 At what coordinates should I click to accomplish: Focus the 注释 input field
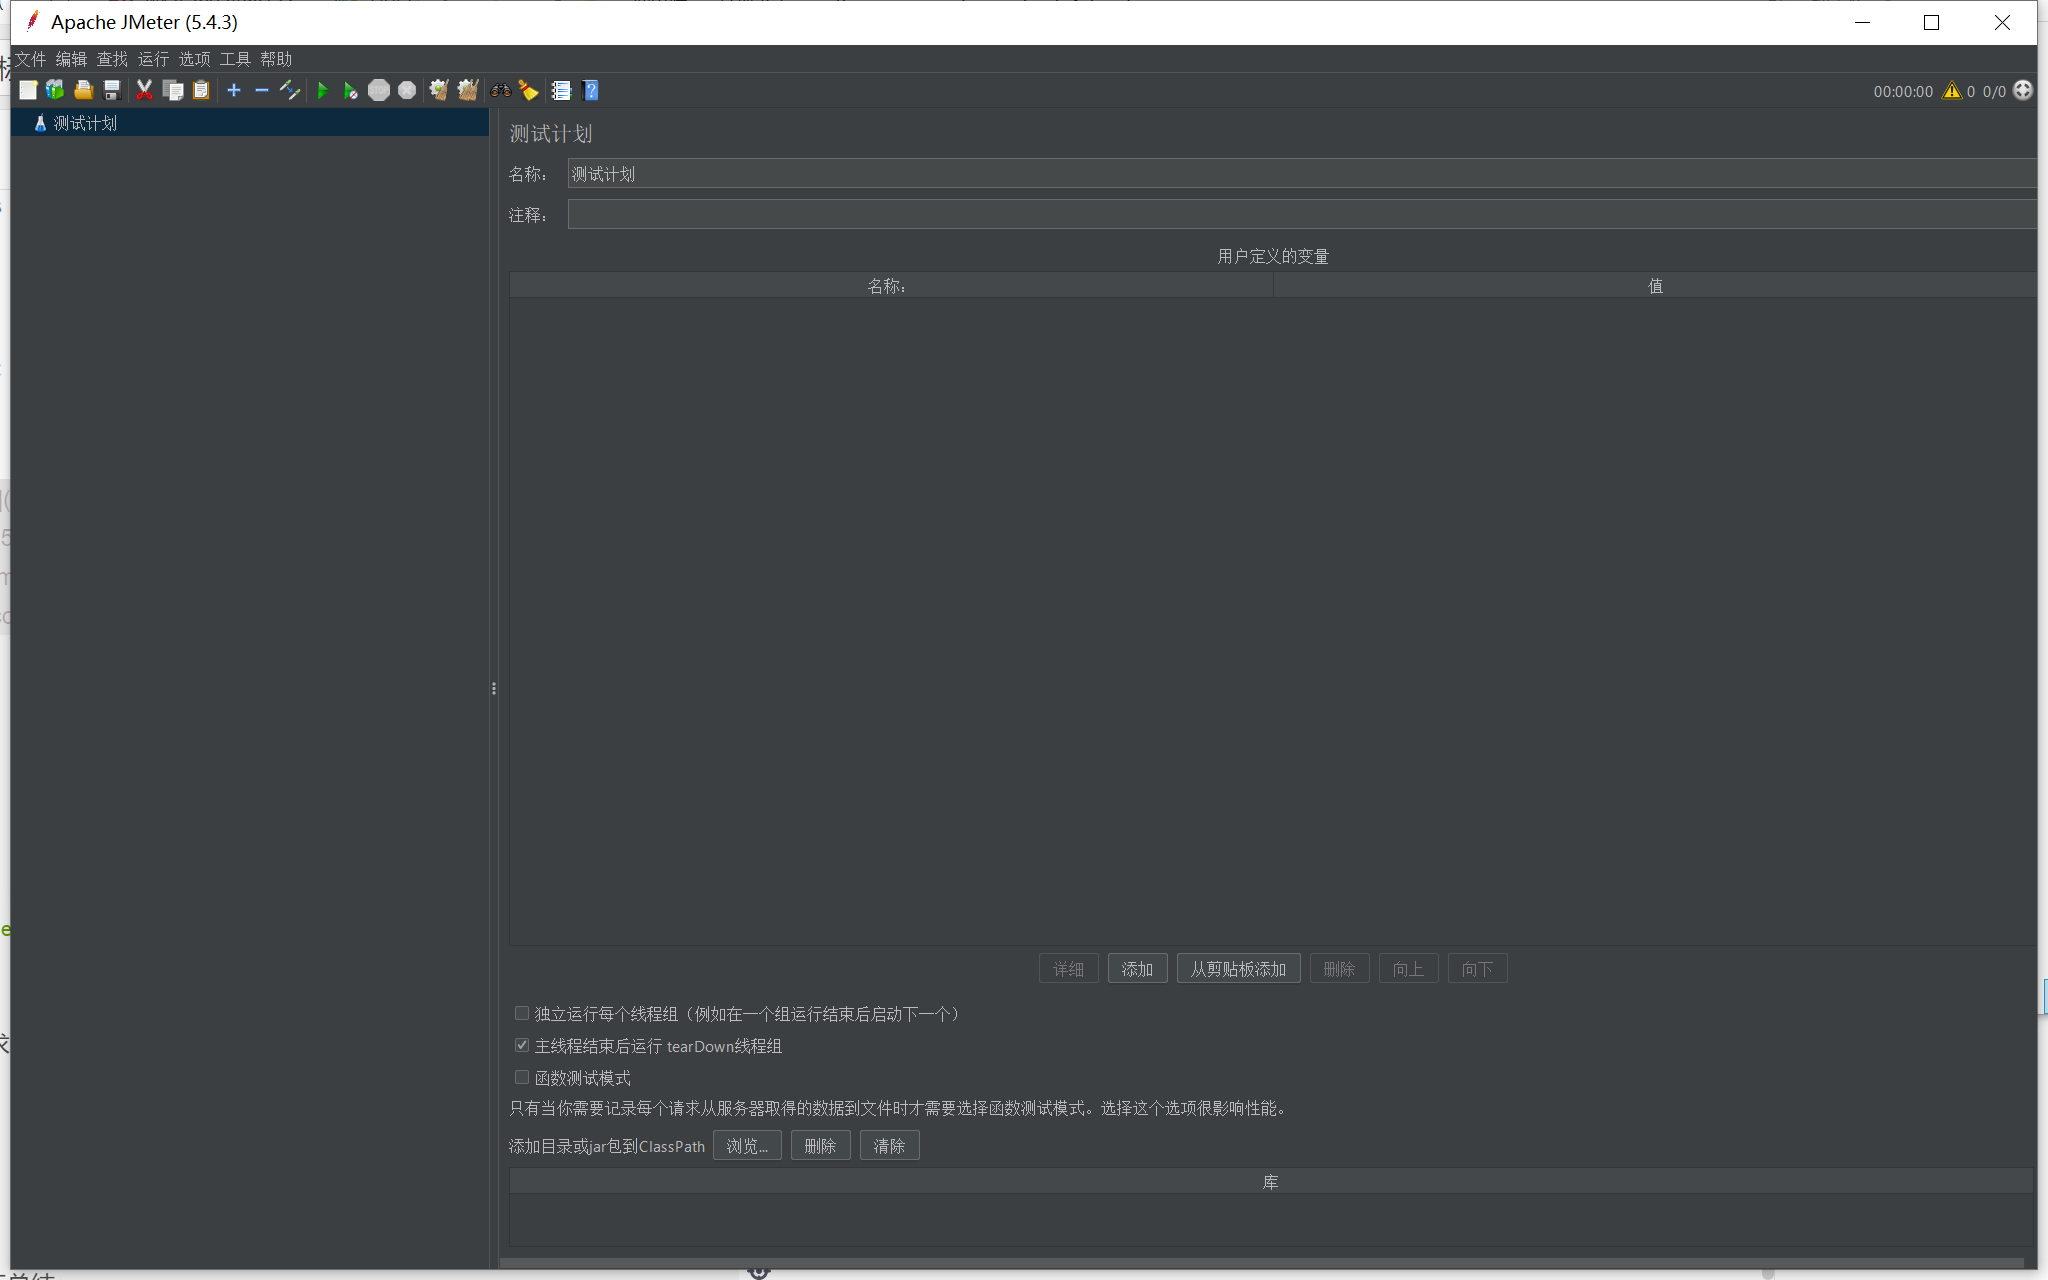click(x=1302, y=214)
